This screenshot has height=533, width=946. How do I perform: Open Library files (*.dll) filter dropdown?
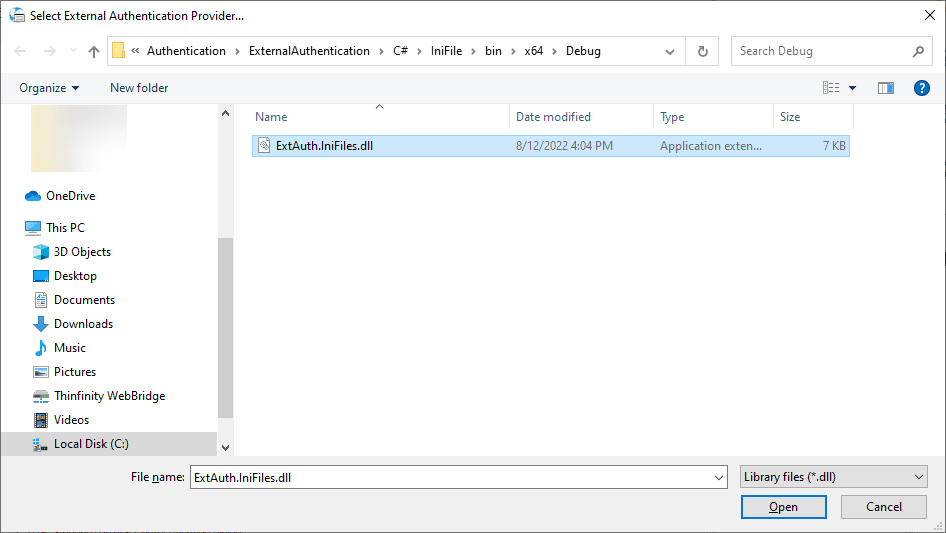tap(834, 477)
